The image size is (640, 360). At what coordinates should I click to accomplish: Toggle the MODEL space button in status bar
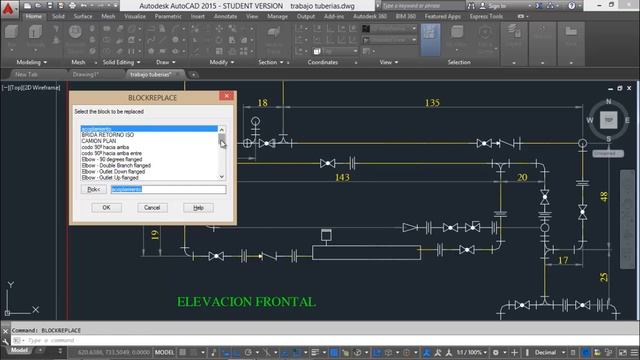[164, 352]
